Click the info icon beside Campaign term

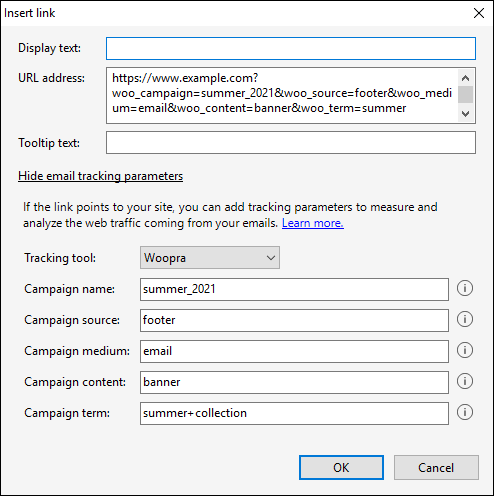coord(465,412)
